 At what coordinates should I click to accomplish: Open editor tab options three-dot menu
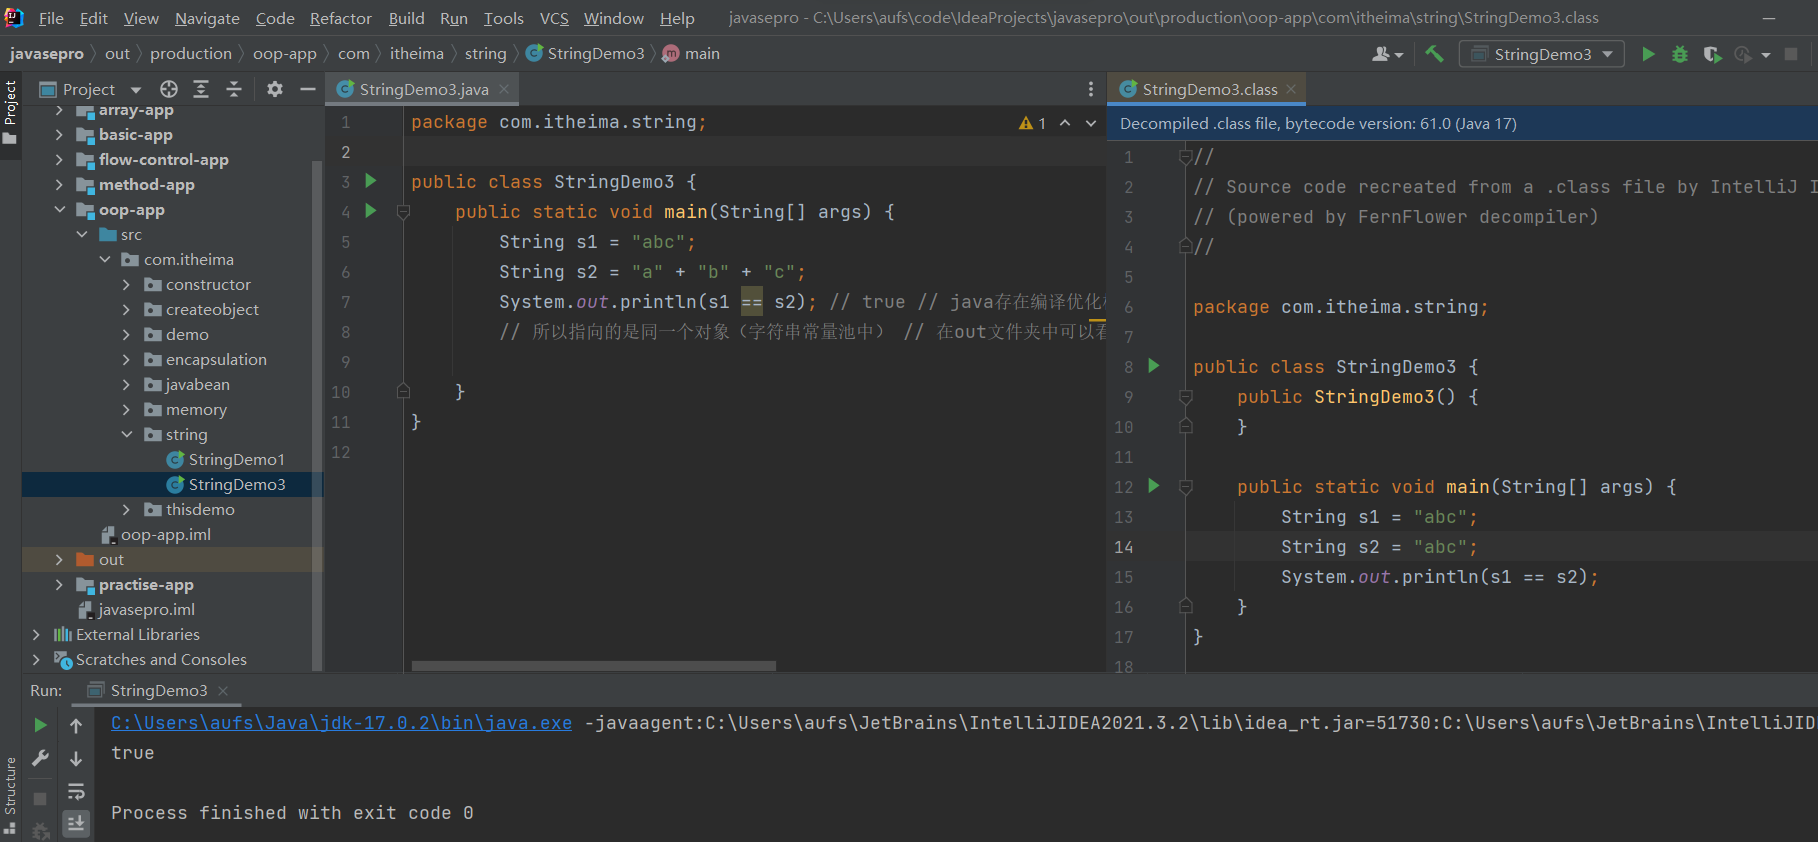pyautogui.click(x=1091, y=89)
